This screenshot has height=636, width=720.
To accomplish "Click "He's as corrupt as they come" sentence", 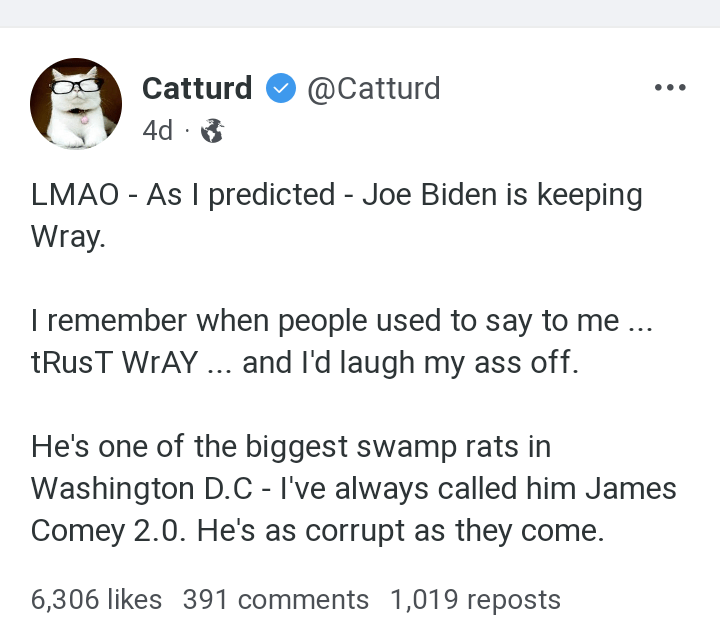I will click(x=400, y=530).
